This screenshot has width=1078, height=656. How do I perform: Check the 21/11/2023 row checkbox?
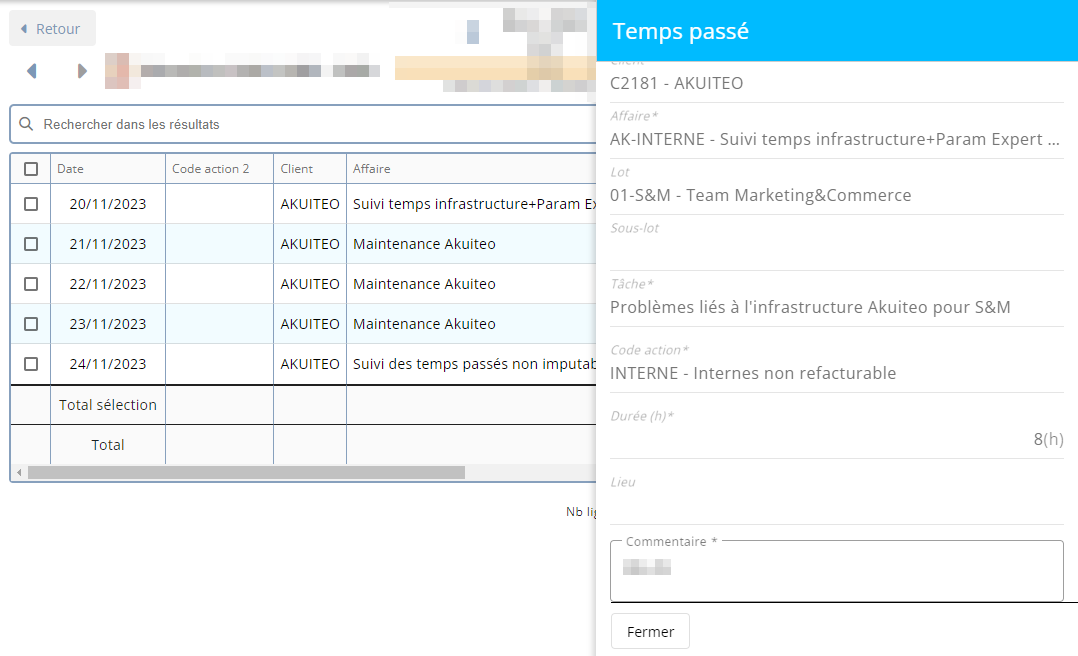31,244
